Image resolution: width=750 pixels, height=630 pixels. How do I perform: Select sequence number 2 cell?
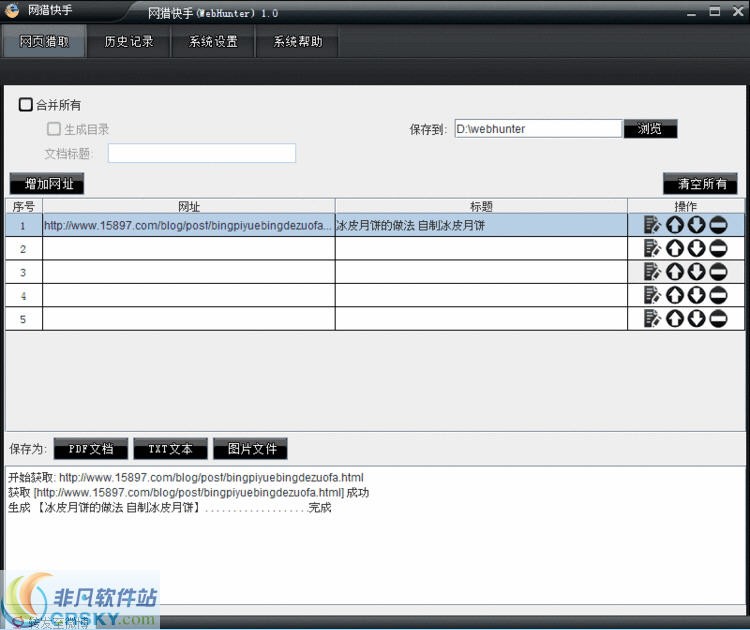coord(24,249)
